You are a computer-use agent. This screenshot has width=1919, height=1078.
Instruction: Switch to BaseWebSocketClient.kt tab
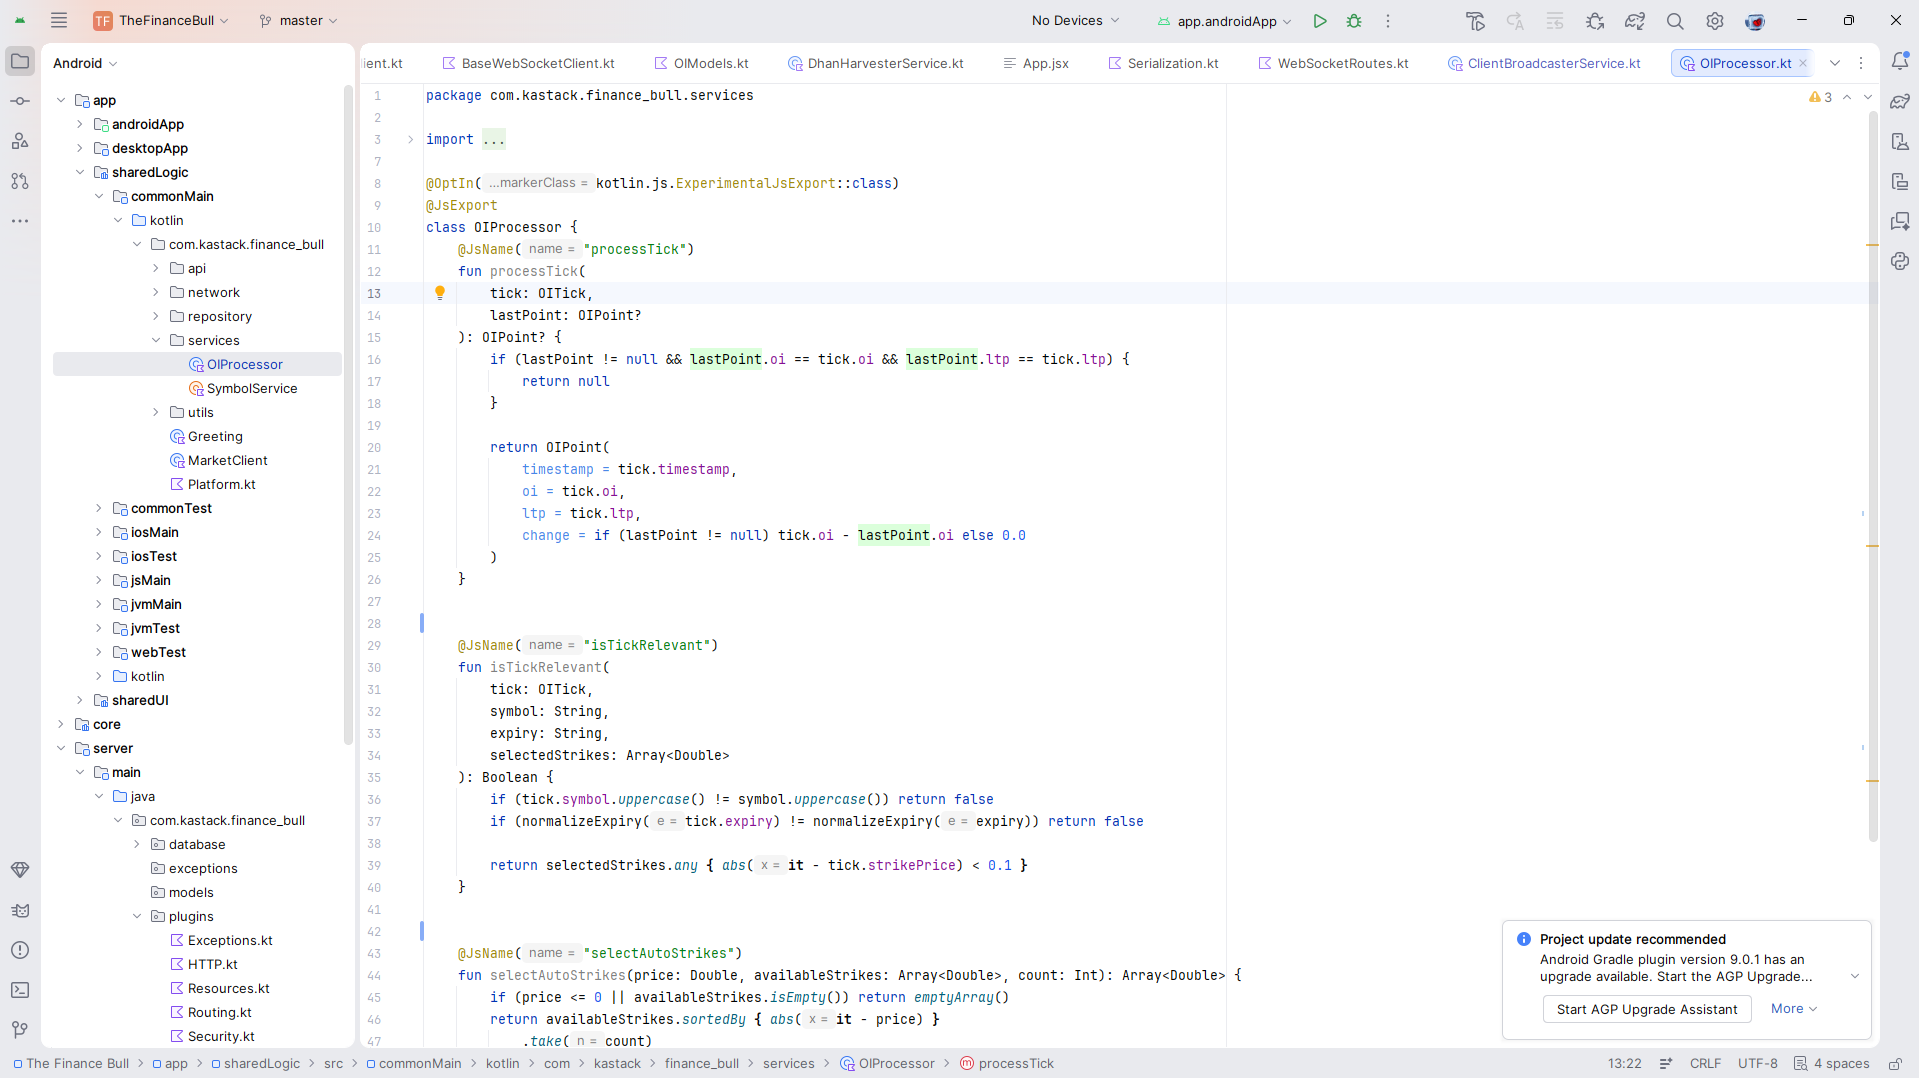point(528,63)
